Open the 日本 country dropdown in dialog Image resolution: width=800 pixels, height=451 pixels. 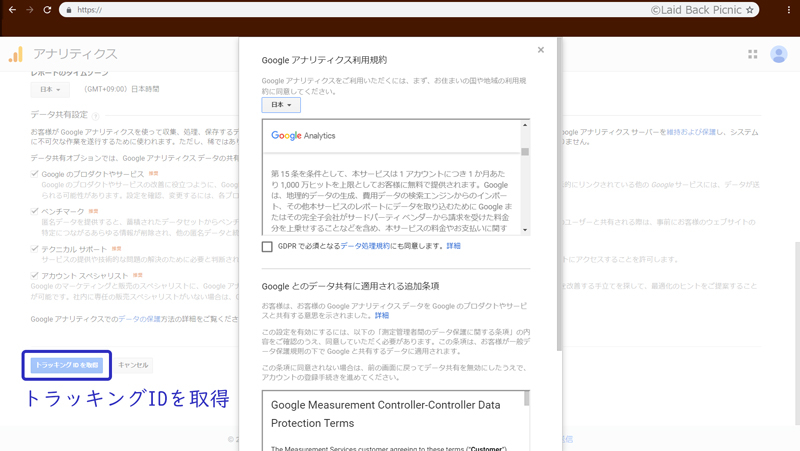click(281, 105)
